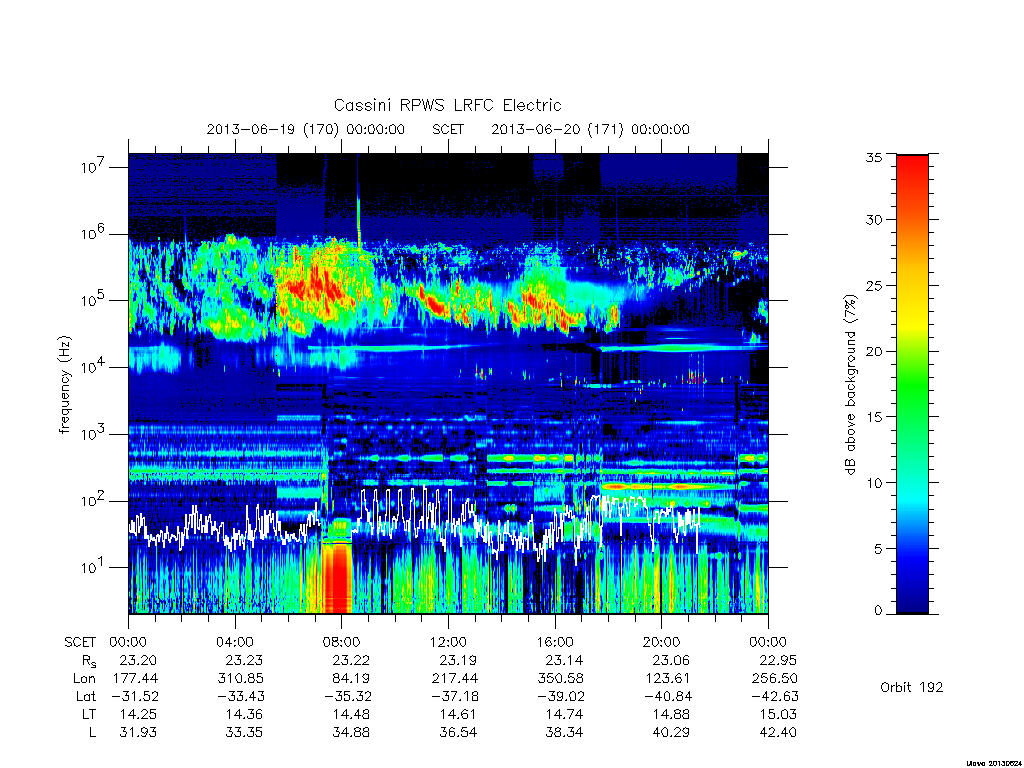The image size is (1024, 768).
Task: Click the L value '31.93'
Action: tap(138, 733)
